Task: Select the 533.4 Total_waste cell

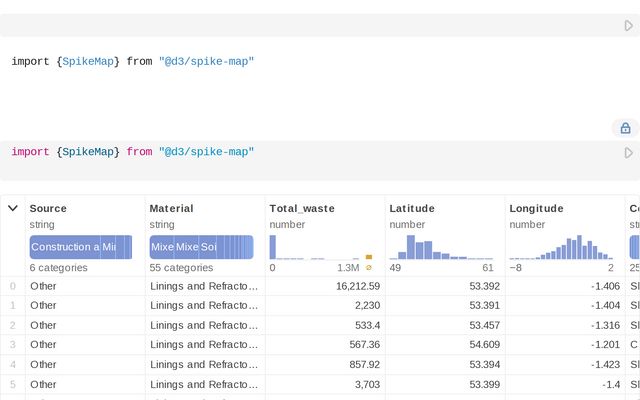Action: click(x=325, y=325)
